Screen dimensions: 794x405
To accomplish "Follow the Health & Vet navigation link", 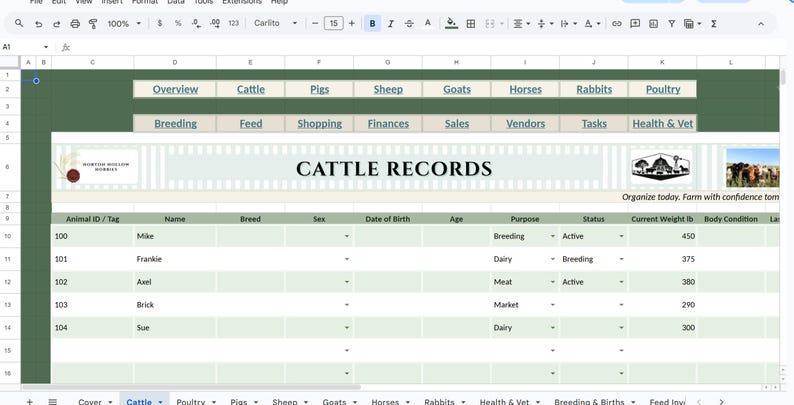I will click(662, 124).
